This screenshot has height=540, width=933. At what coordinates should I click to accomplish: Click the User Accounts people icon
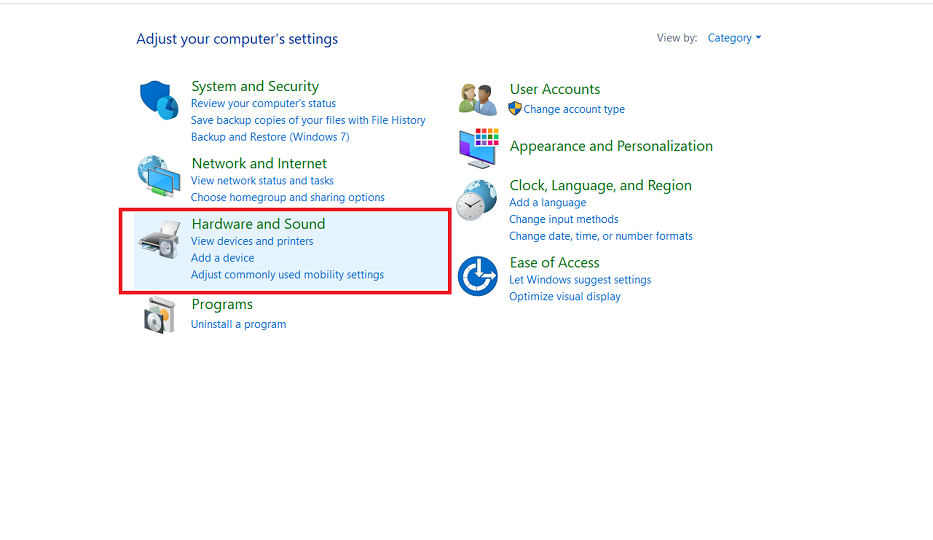coord(478,99)
